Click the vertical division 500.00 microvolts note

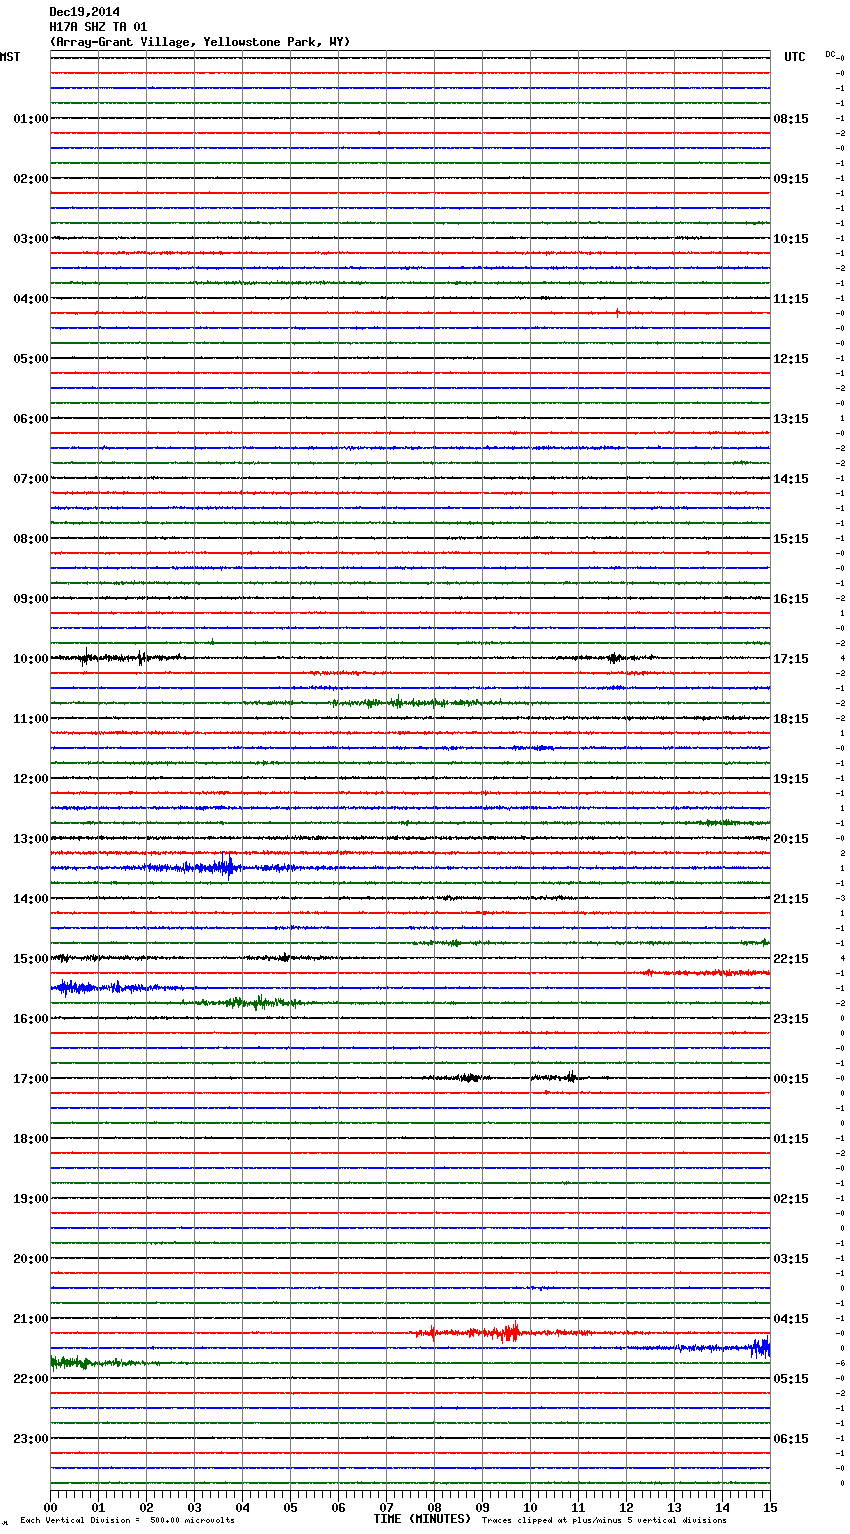[x=127, y=1521]
